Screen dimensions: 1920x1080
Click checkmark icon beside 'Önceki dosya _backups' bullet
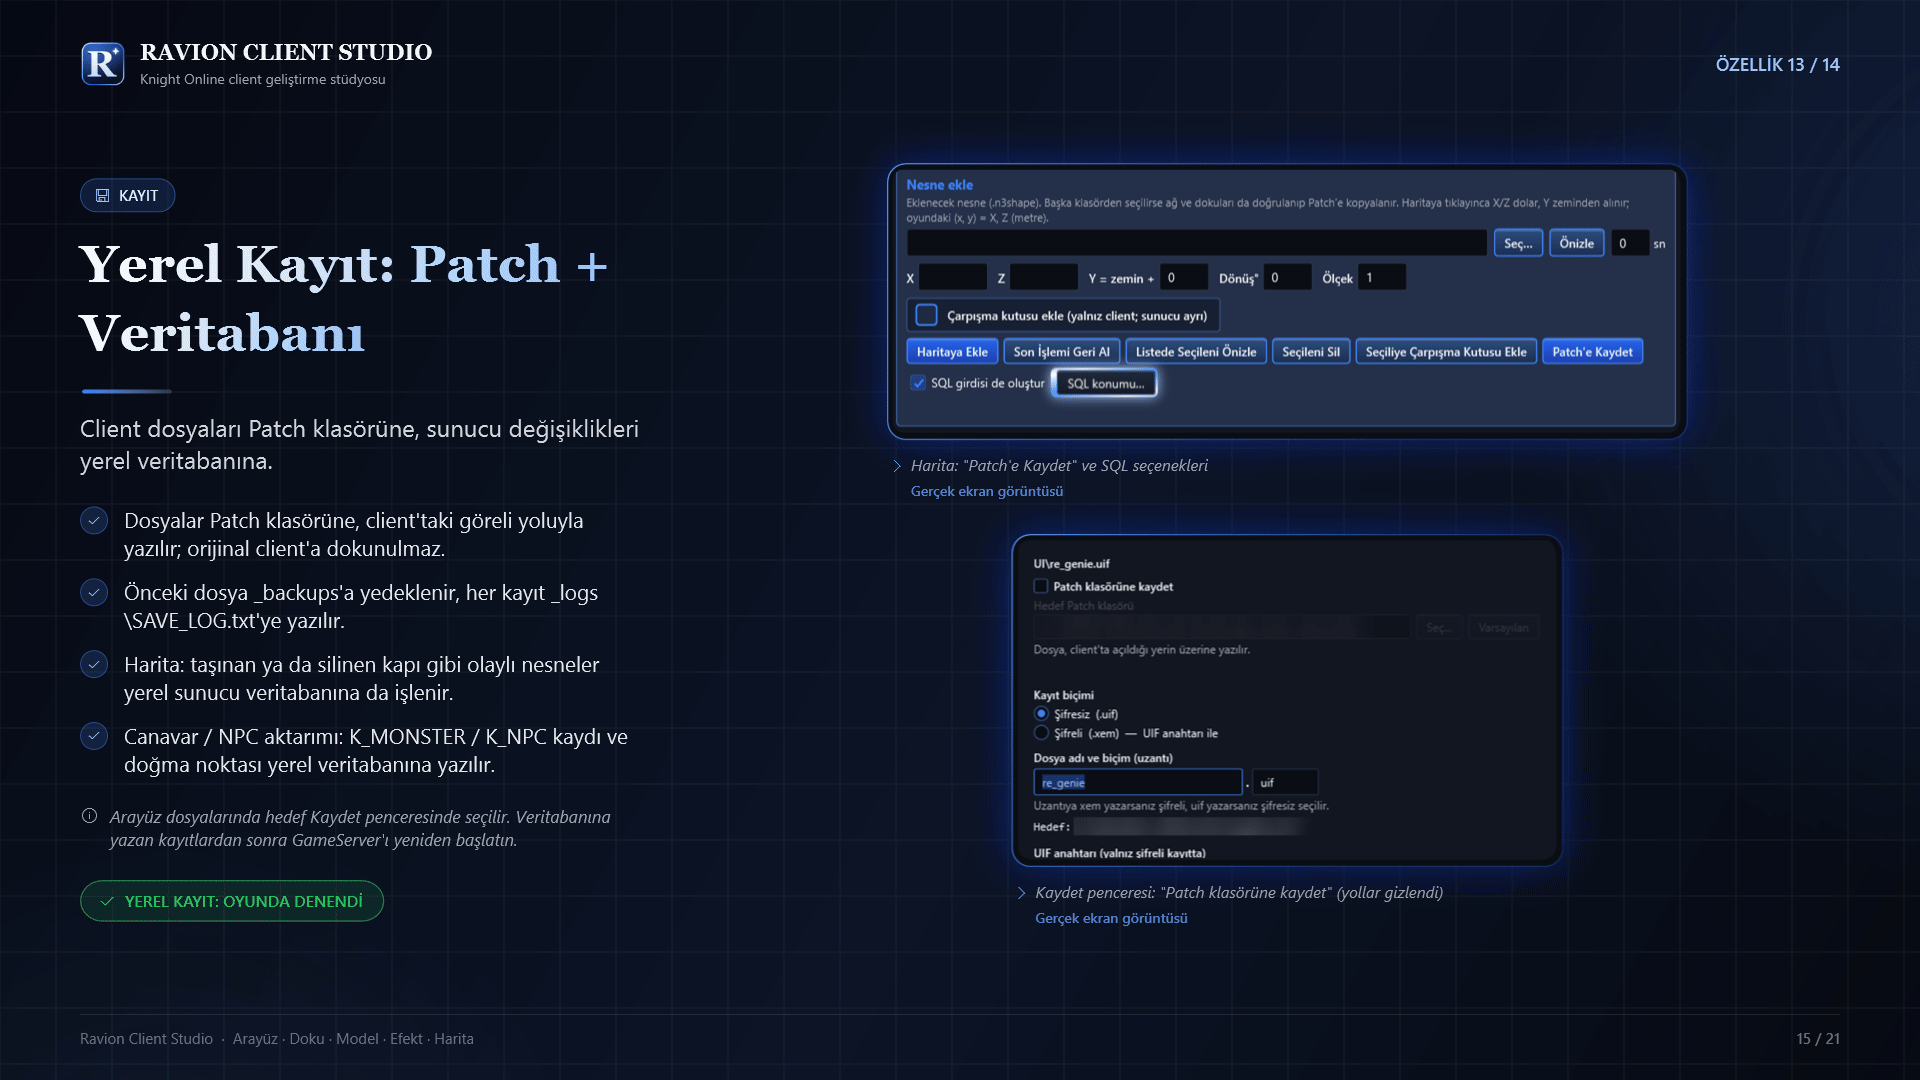[x=94, y=592]
